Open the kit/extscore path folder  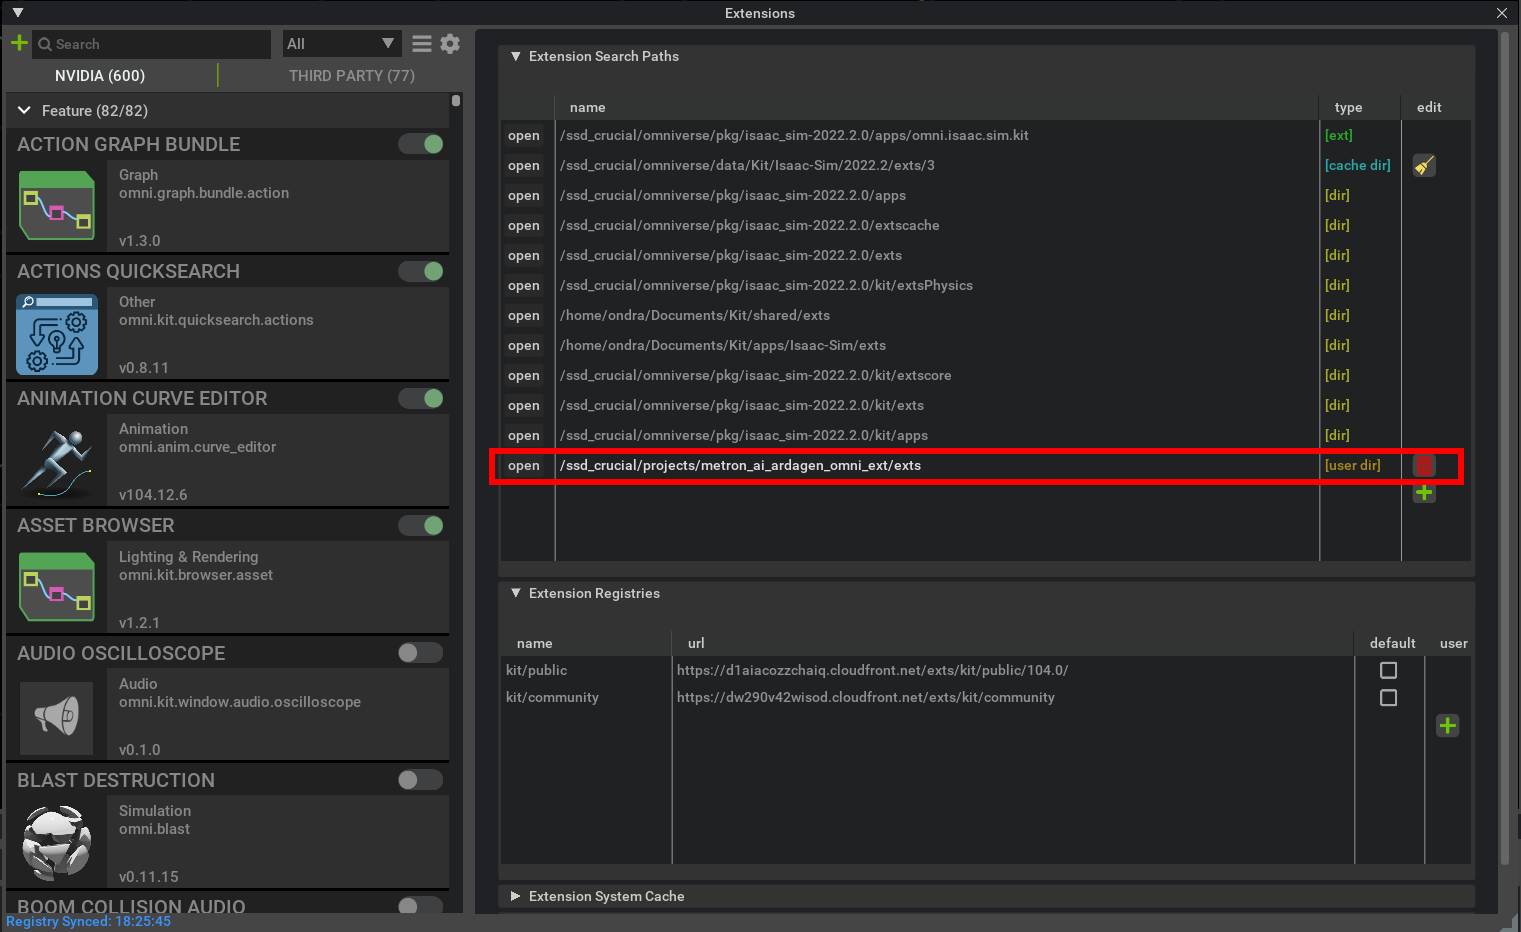click(524, 375)
